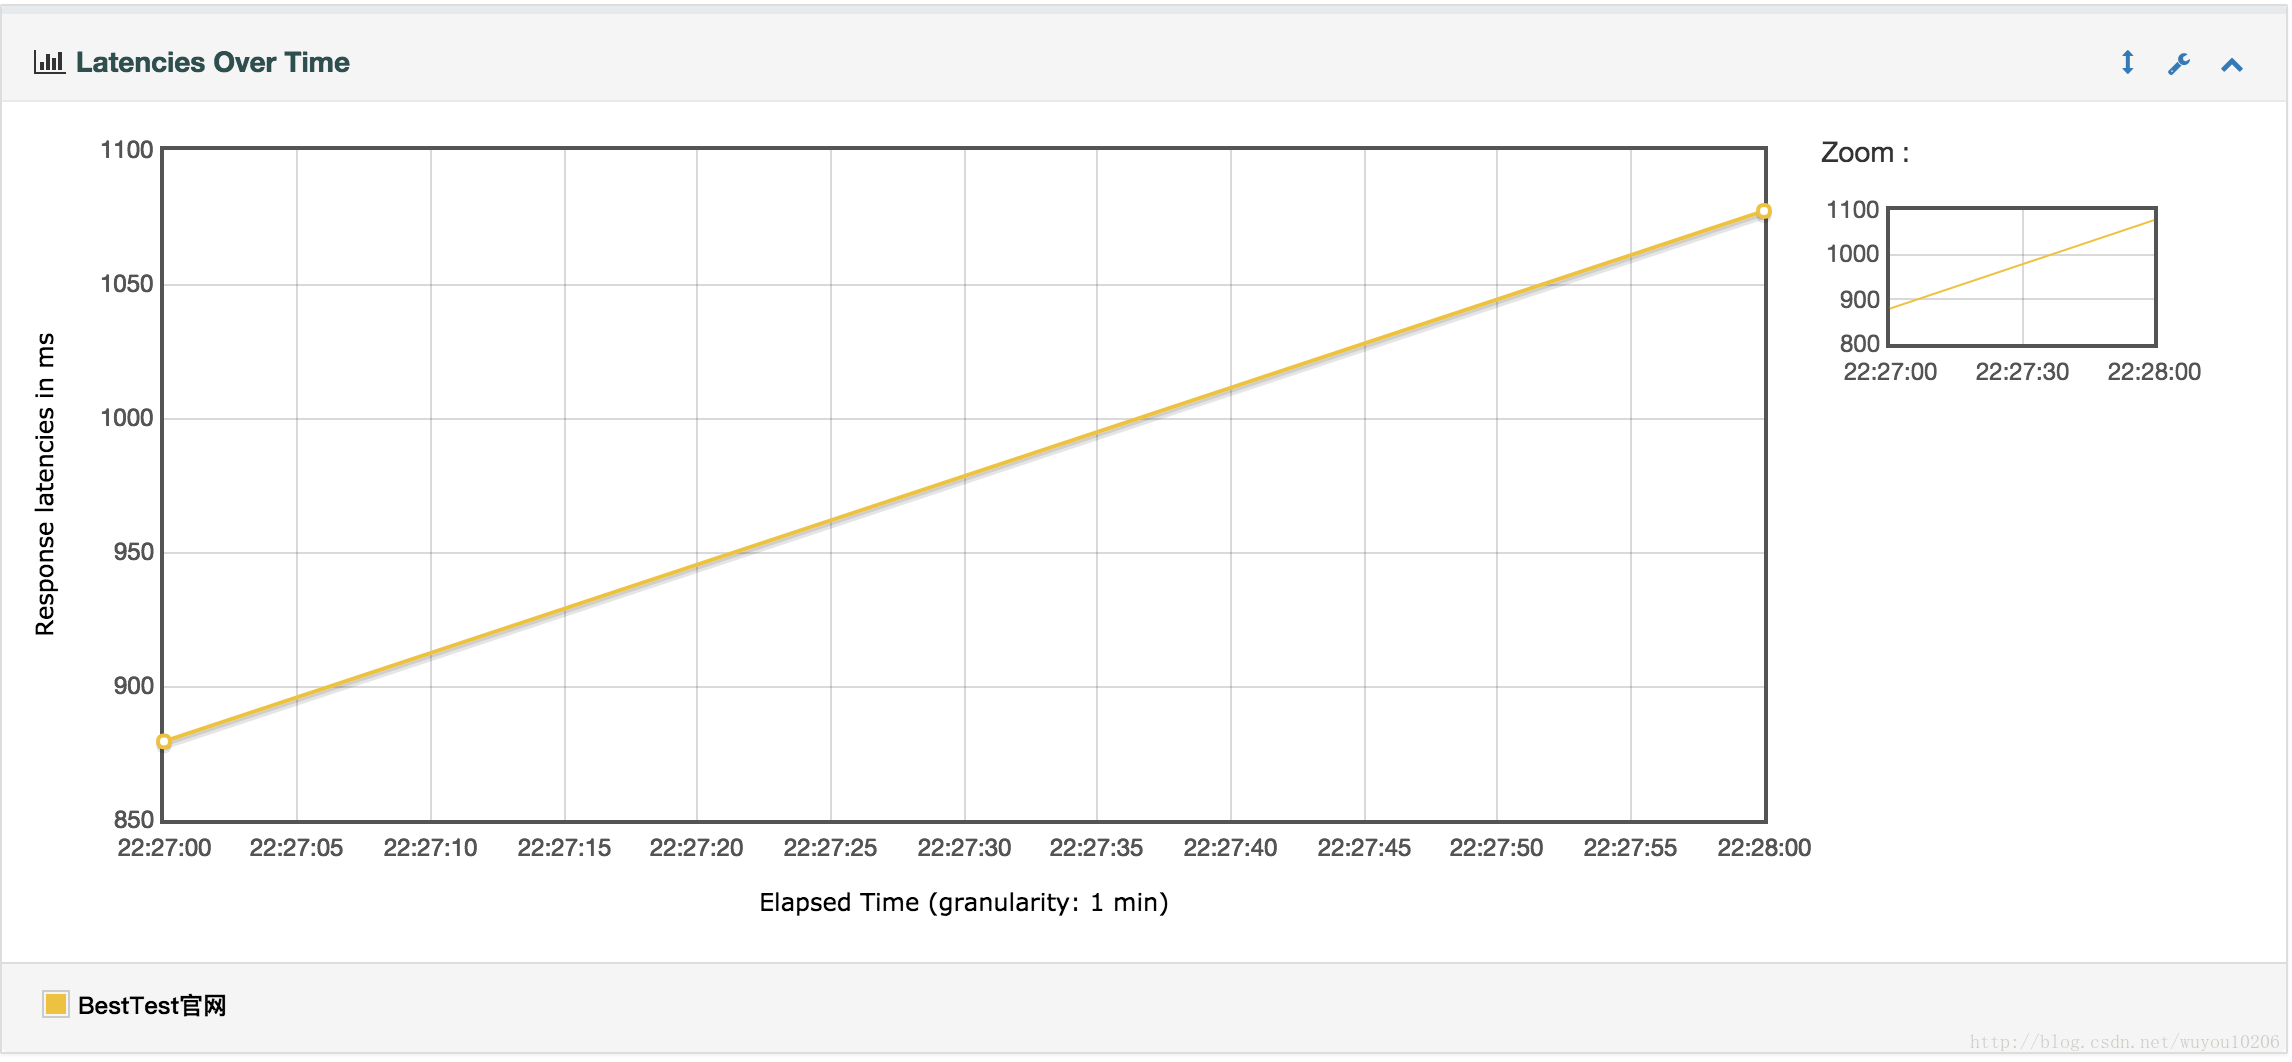Click the 950 y-axis tick label
The image size is (2292, 1062).
point(133,552)
